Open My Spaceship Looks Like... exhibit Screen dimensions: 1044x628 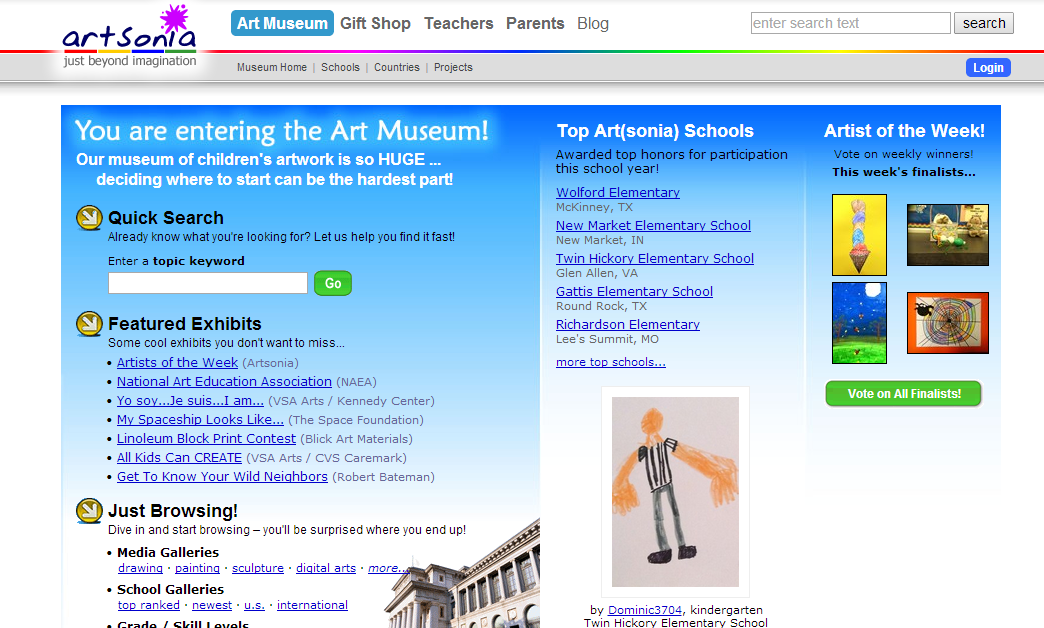click(x=200, y=420)
